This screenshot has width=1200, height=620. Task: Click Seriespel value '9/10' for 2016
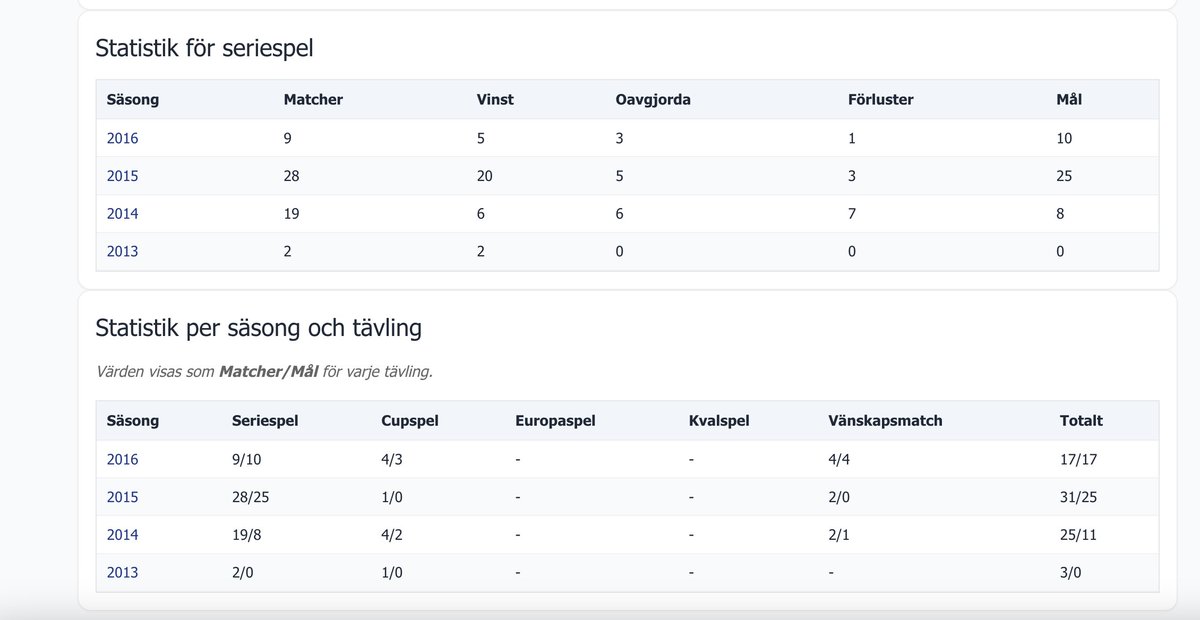pos(248,460)
